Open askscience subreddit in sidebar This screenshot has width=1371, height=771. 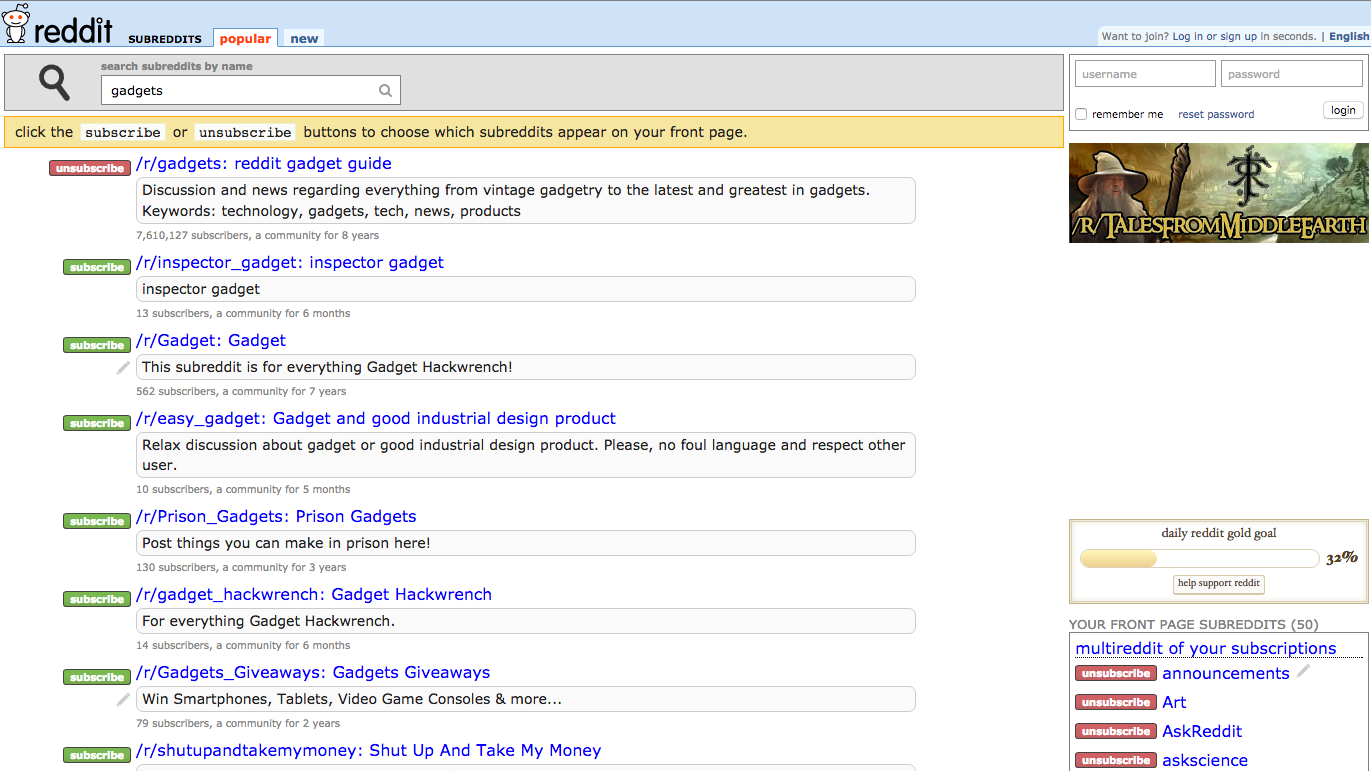[x=1205, y=760]
